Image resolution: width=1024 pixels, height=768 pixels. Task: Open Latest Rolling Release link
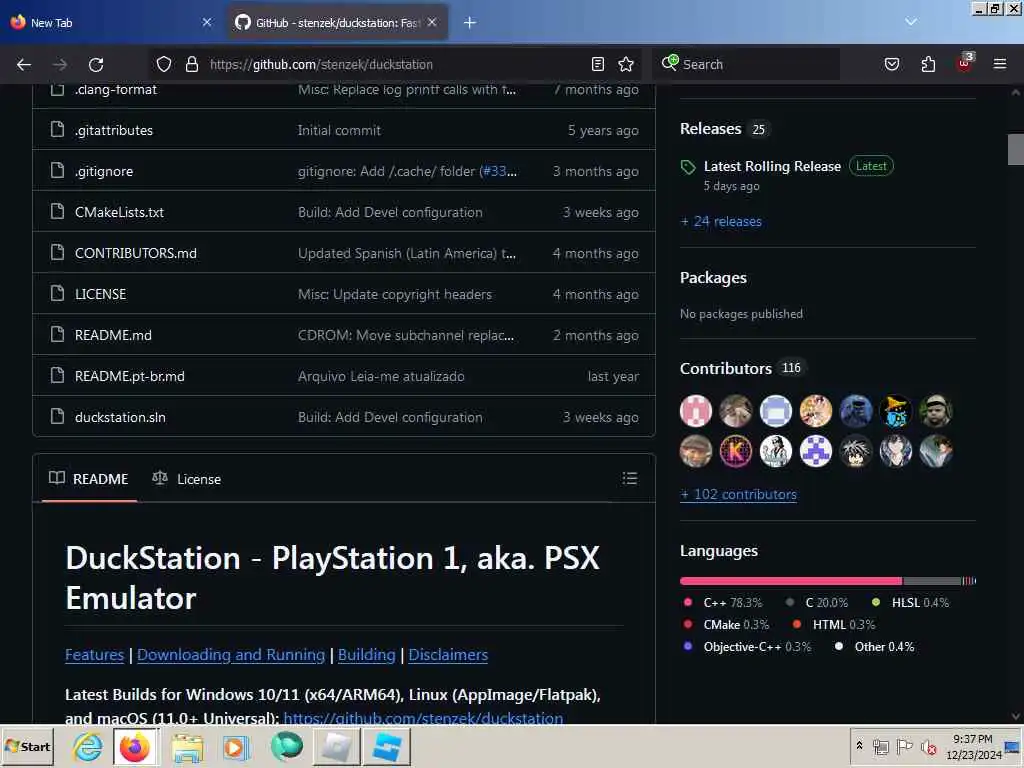772,166
